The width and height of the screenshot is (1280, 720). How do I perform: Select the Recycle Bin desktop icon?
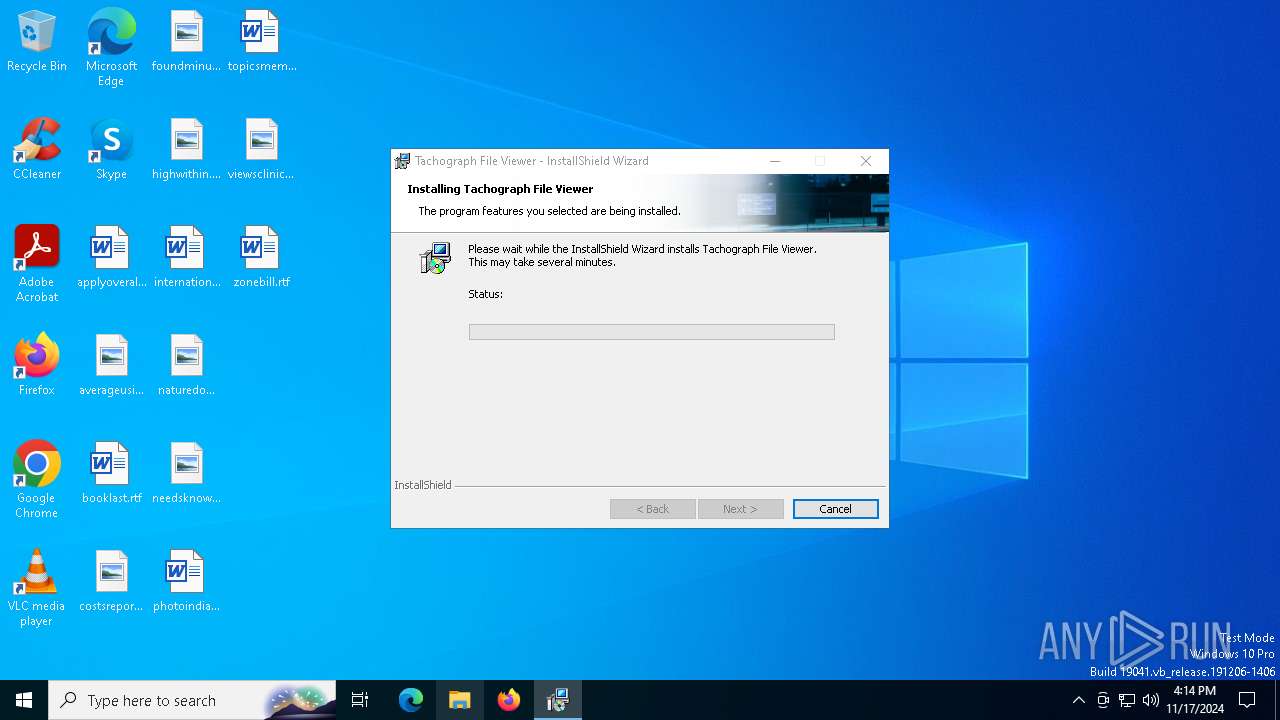pyautogui.click(x=37, y=42)
